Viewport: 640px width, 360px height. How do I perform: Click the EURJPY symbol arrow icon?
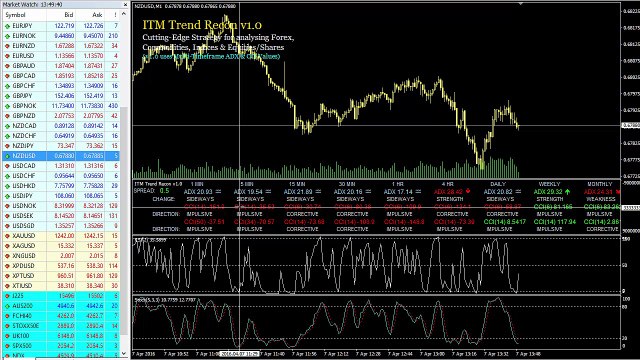pyautogui.click(x=7, y=26)
